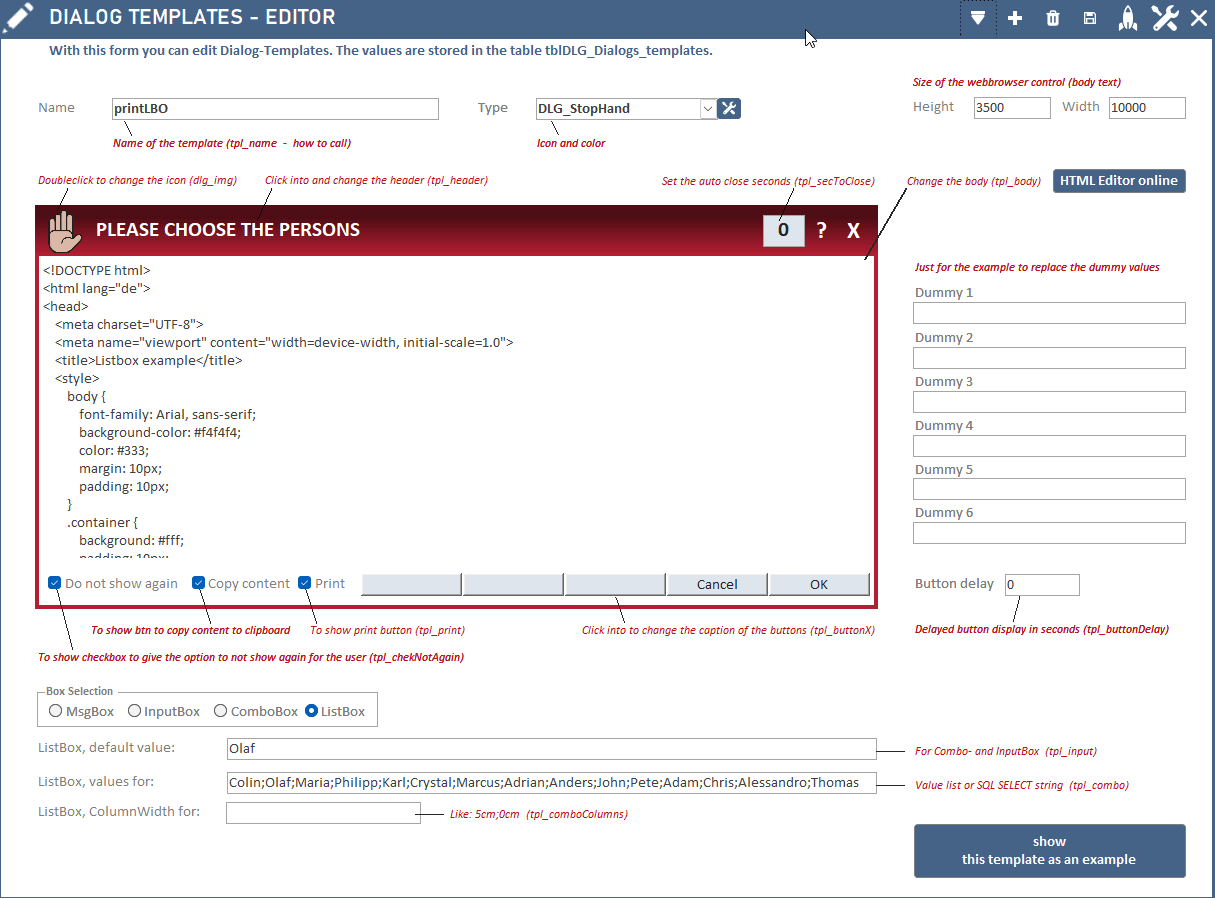
Task: Select the MsgBox radio option
Action: pos(56,711)
